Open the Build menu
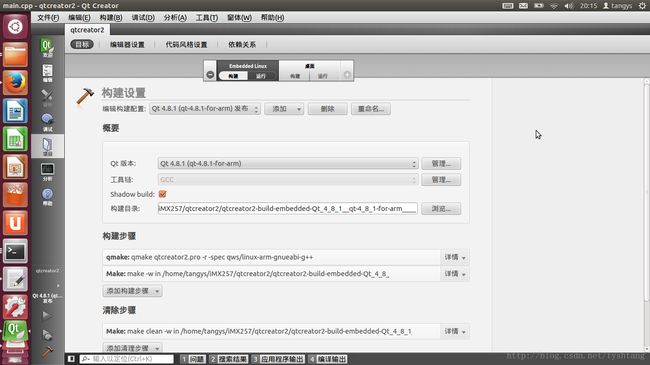The image size is (650, 365). tap(111, 17)
